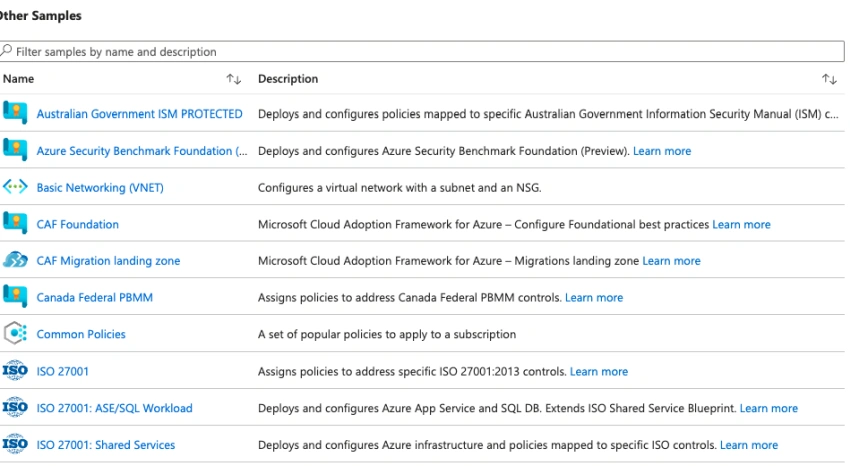850x466 pixels.
Task: Sort samples by the Name column arrows
Action: (234, 79)
